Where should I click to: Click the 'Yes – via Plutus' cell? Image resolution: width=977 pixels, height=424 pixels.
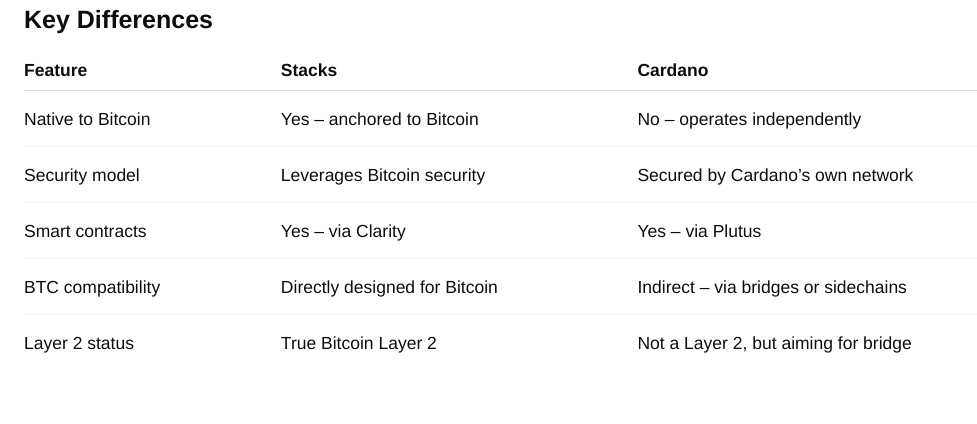[698, 231]
